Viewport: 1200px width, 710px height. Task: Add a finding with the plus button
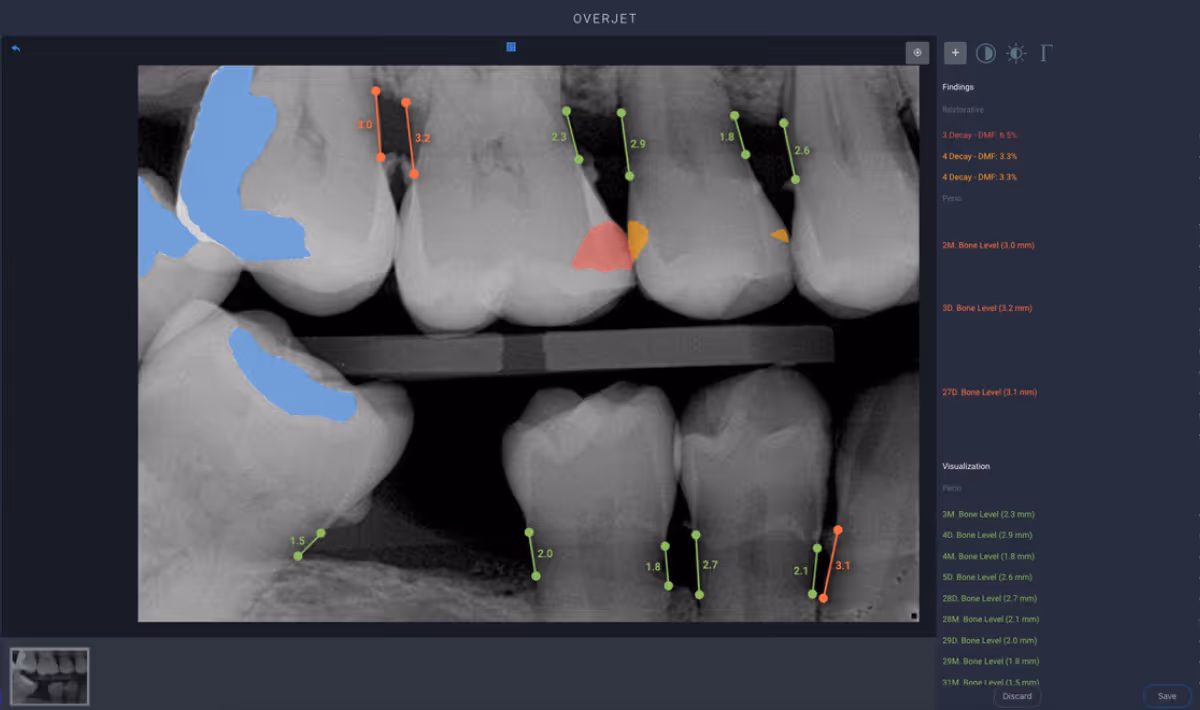click(955, 53)
